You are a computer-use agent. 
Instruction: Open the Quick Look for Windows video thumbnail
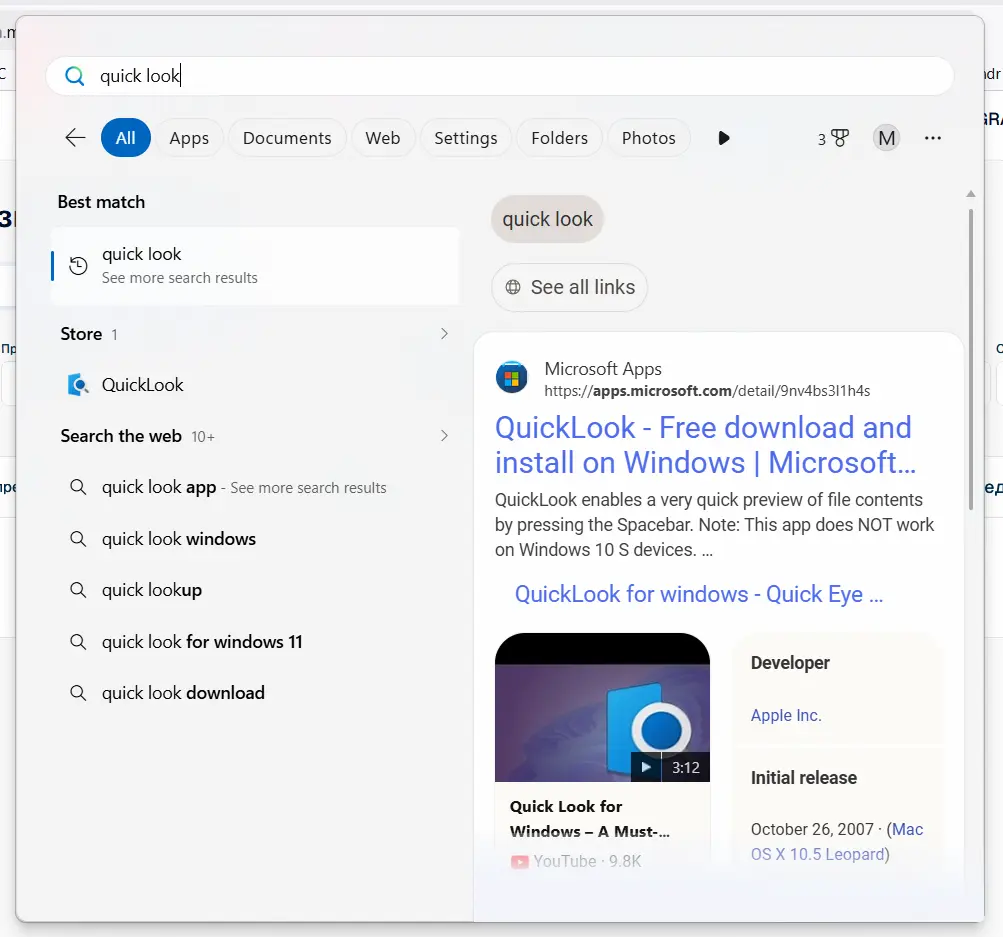pyautogui.click(x=602, y=707)
